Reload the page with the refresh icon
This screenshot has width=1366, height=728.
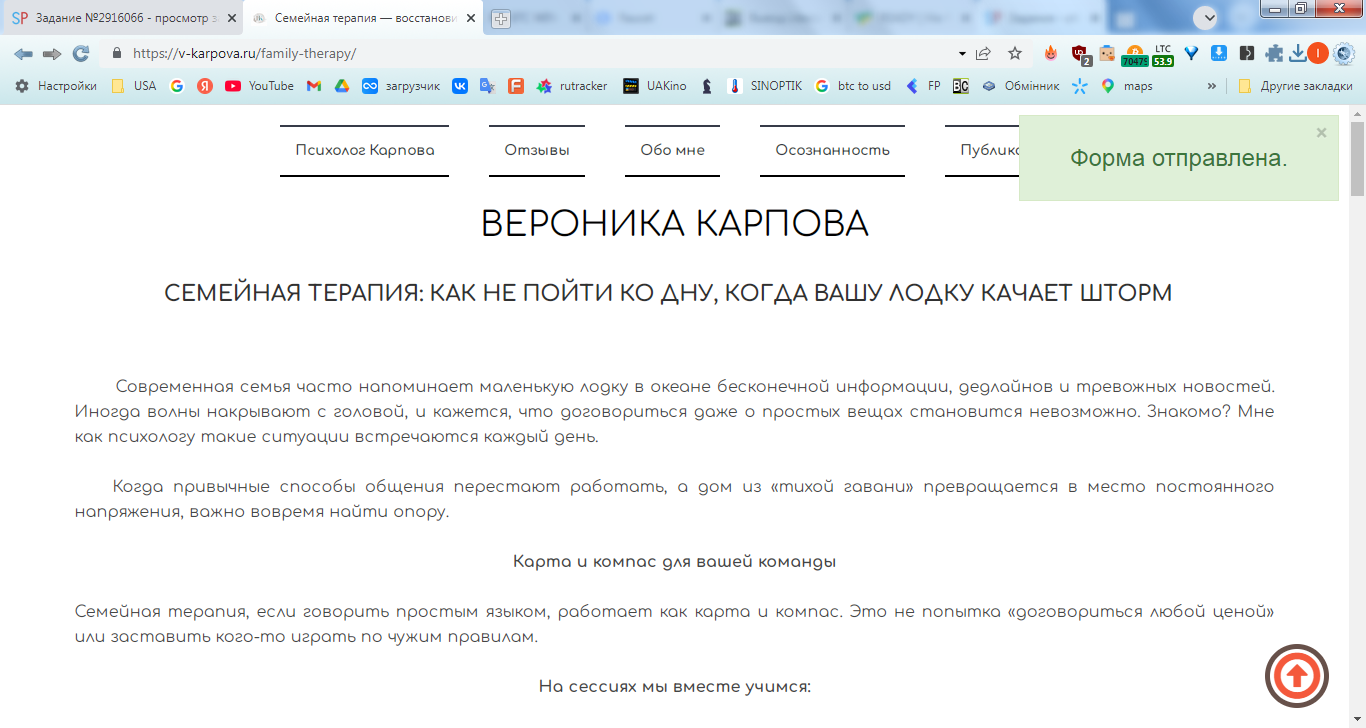[81, 53]
